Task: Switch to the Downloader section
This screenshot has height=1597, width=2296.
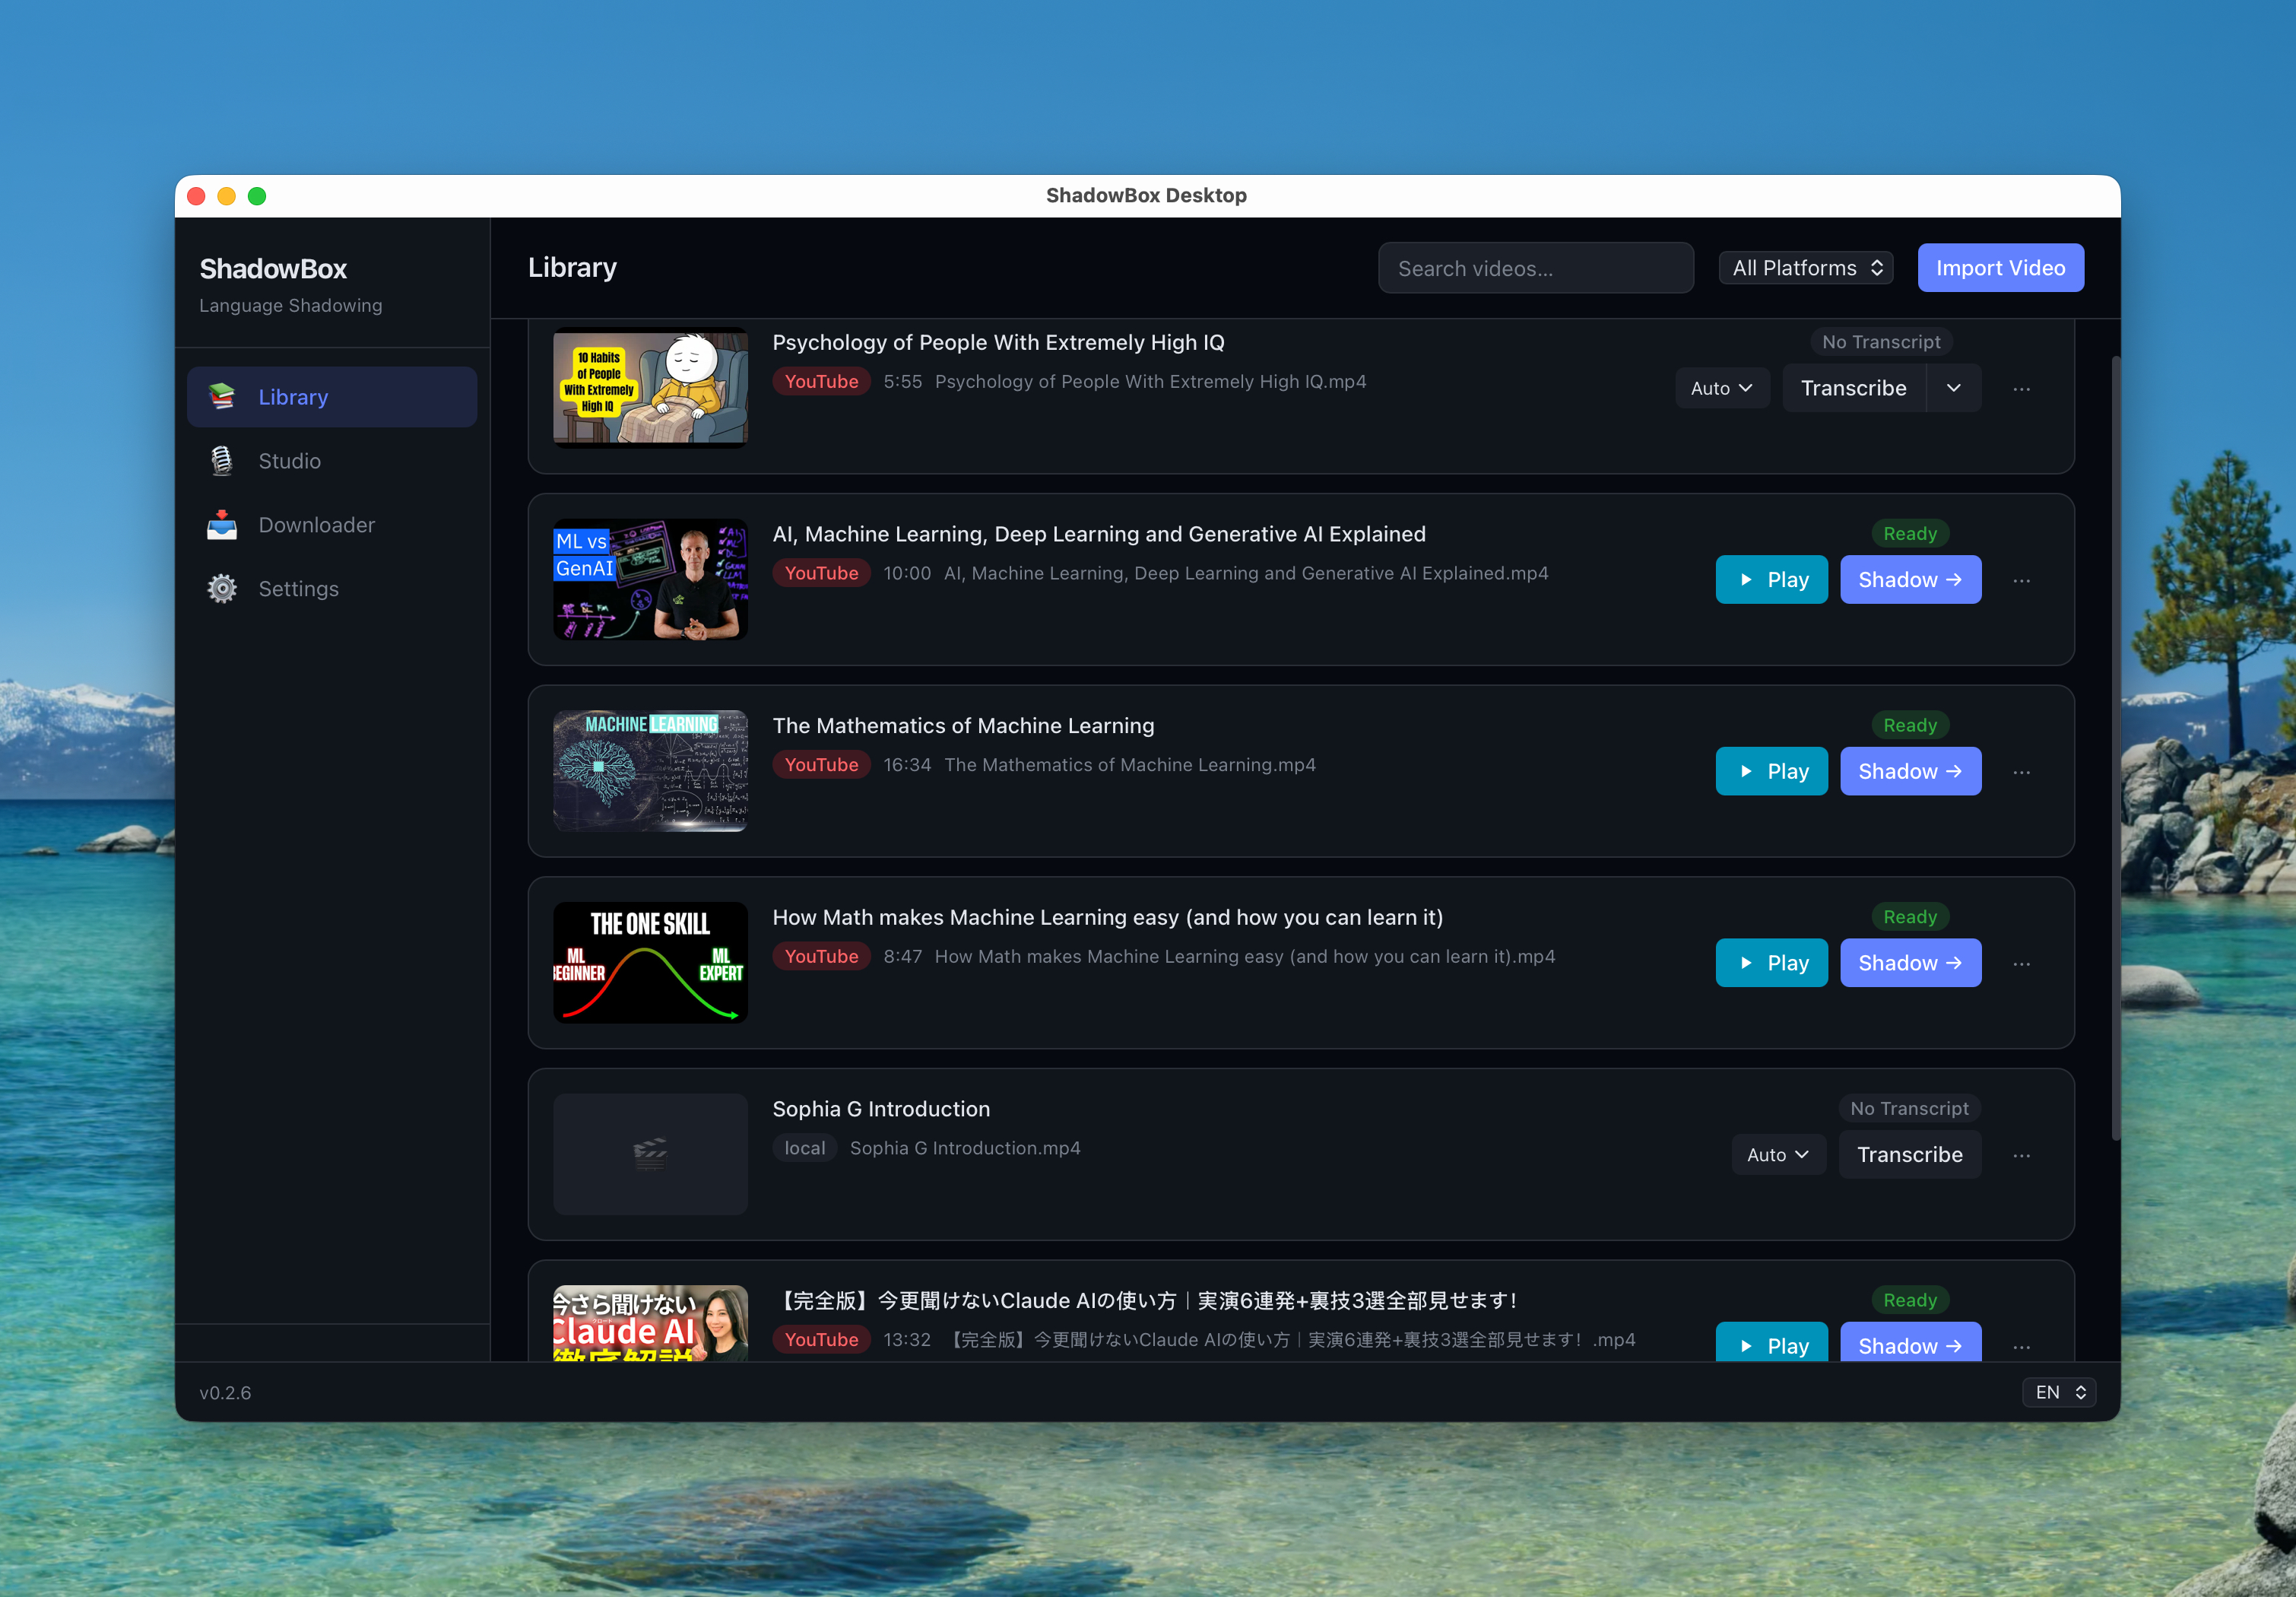Action: tap(332, 525)
